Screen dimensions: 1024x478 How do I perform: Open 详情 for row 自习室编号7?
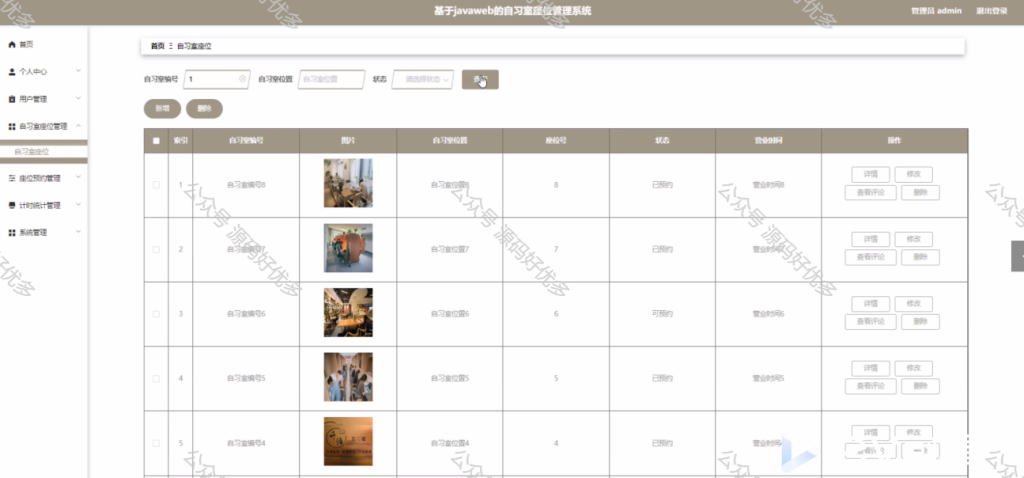pyautogui.click(x=870, y=239)
